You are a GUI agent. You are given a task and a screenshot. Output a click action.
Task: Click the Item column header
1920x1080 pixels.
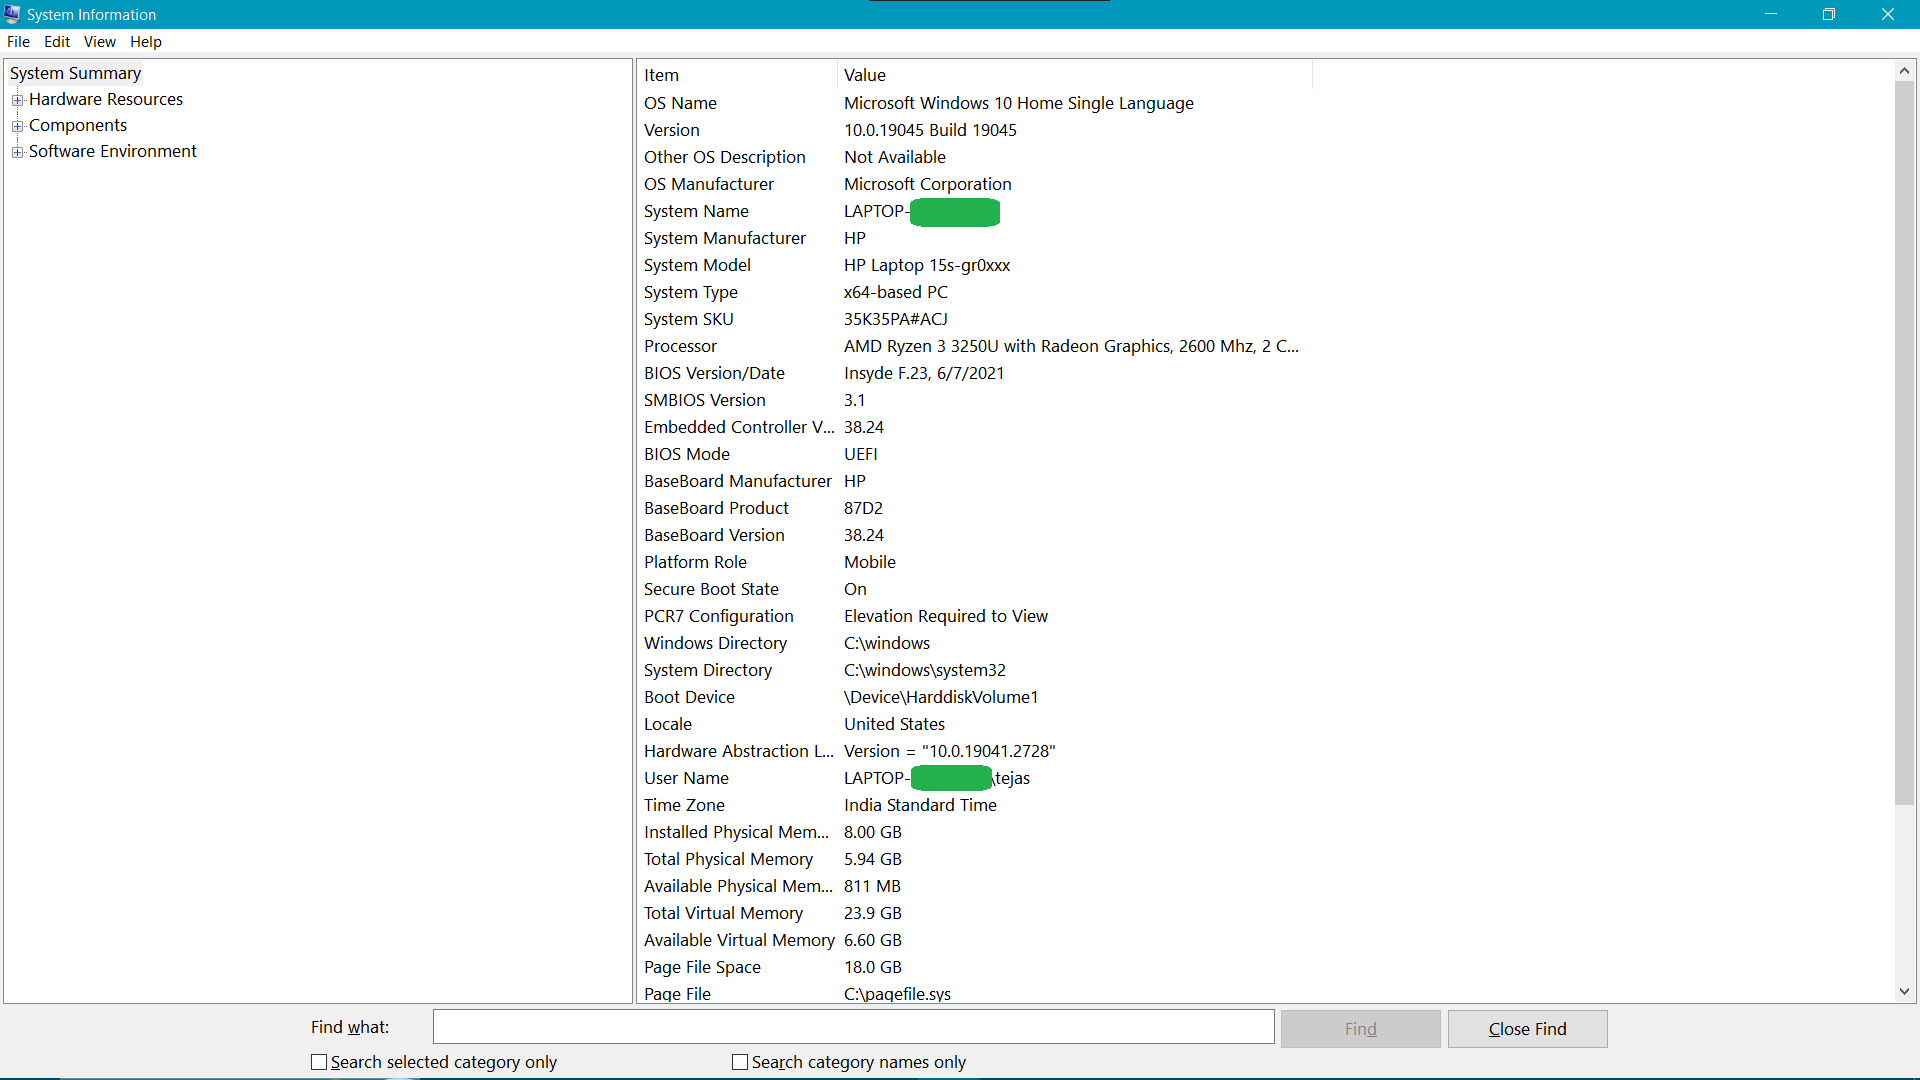click(737, 75)
